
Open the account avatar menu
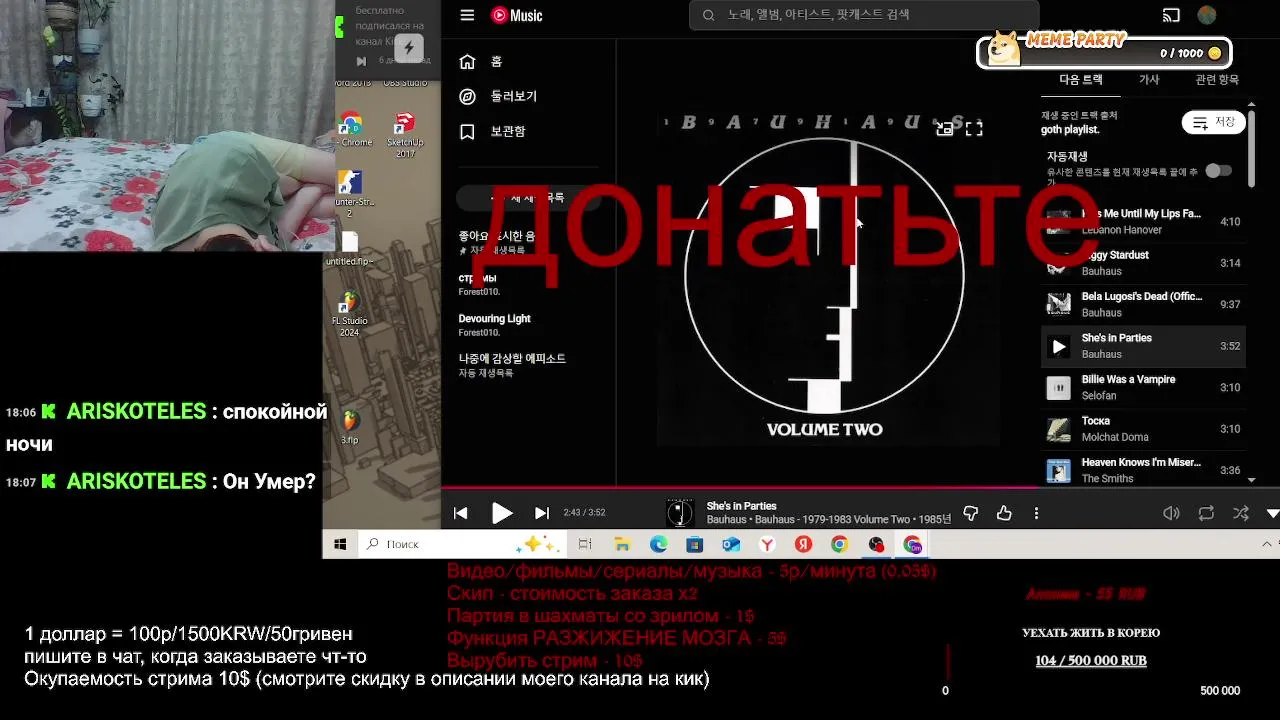[x=1207, y=15]
